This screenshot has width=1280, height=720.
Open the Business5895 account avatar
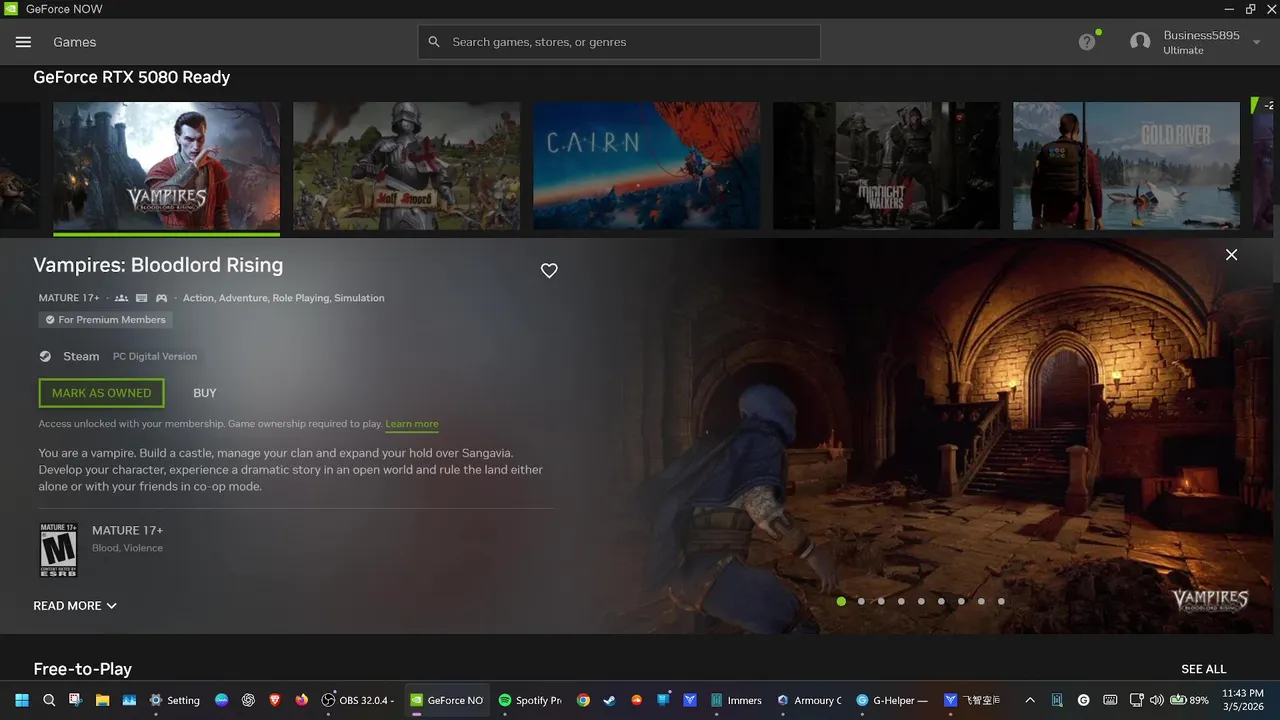coord(1140,42)
